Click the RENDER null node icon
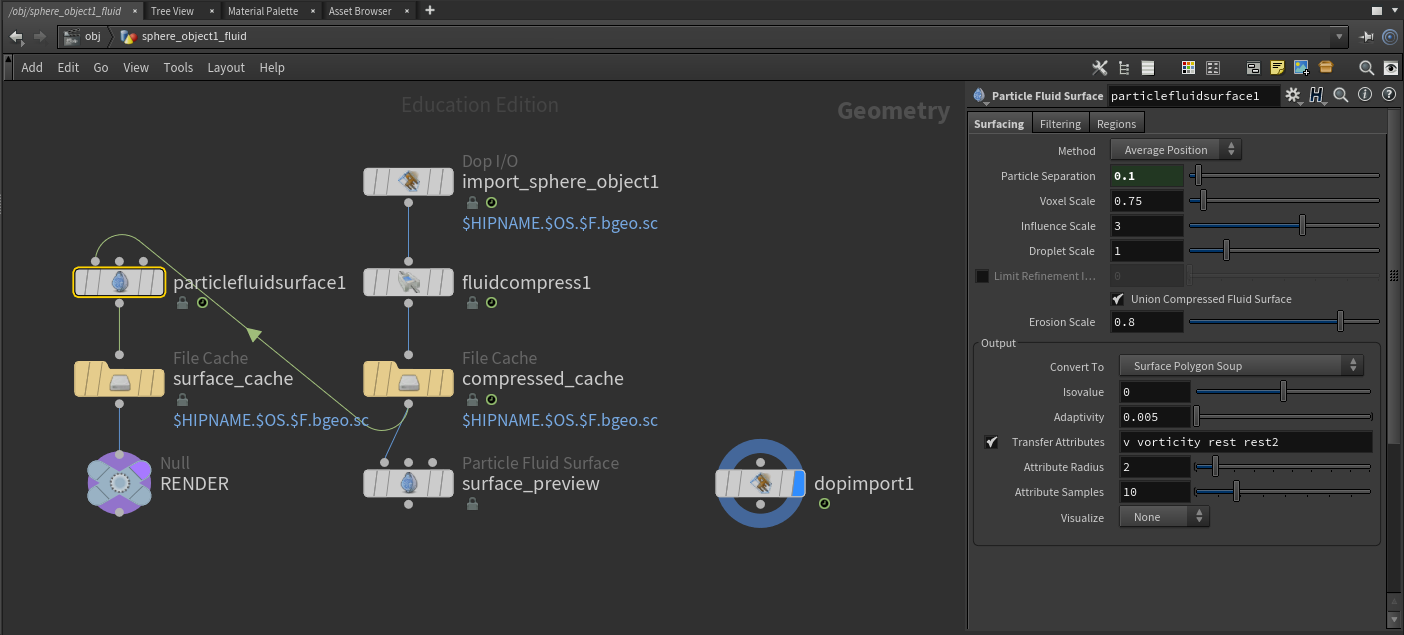 [x=119, y=484]
